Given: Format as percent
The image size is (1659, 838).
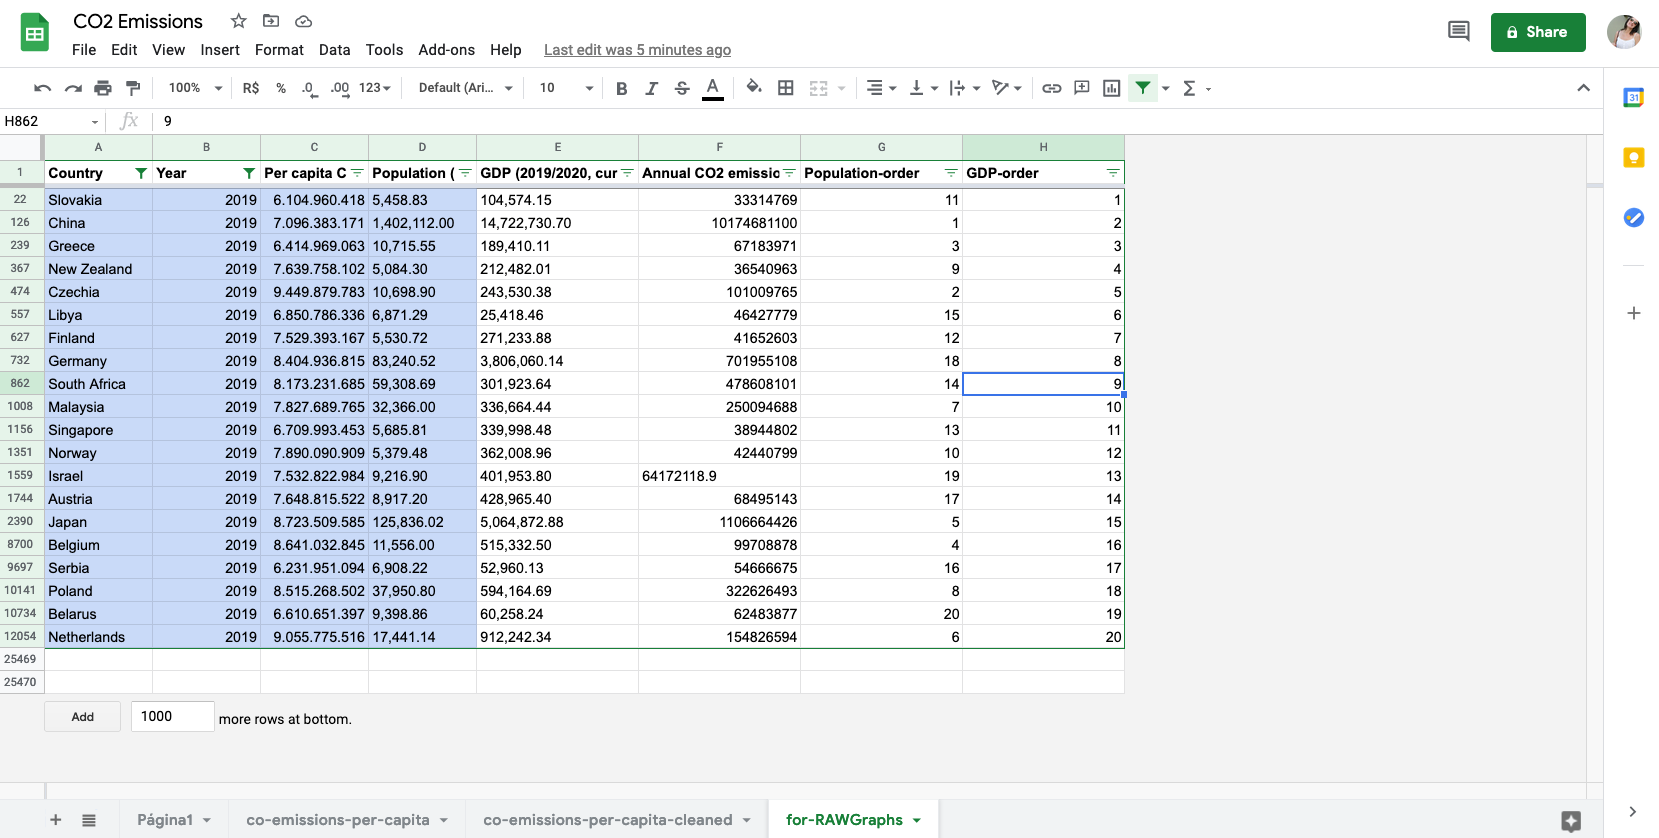Looking at the screenshot, I should [x=281, y=88].
